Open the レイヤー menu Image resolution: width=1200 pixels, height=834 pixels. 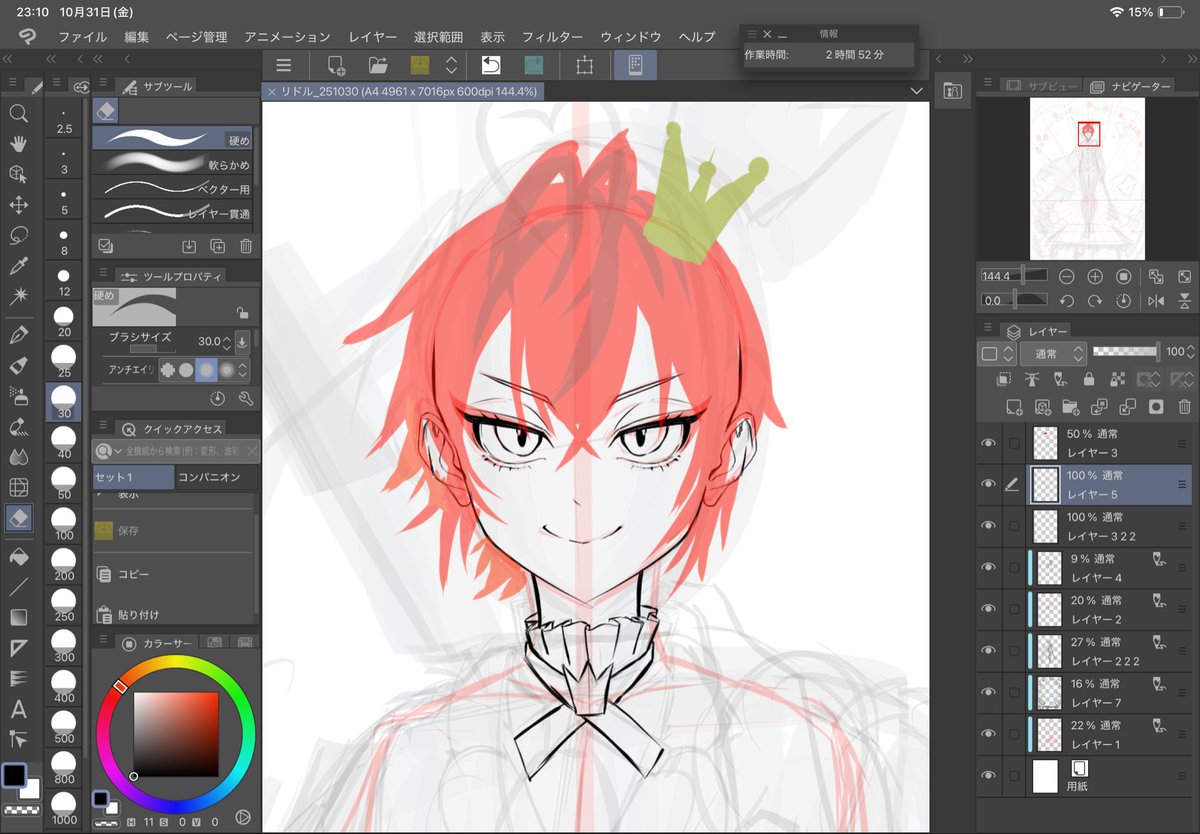click(373, 37)
